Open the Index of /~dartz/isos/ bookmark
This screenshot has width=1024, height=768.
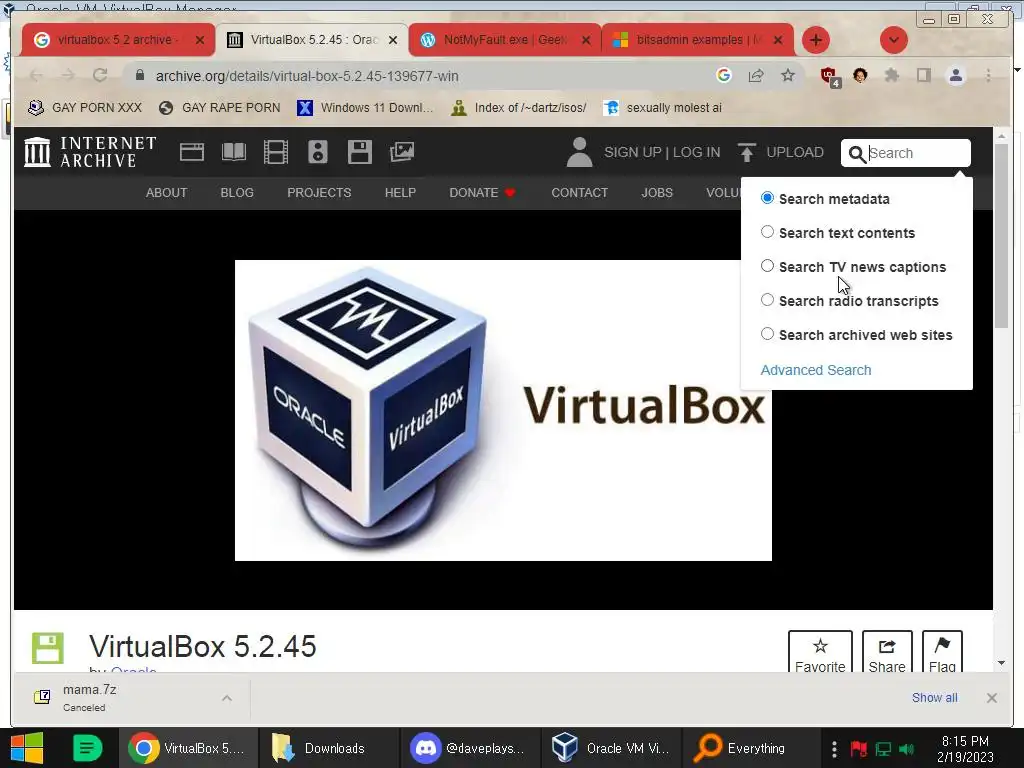tap(519, 108)
